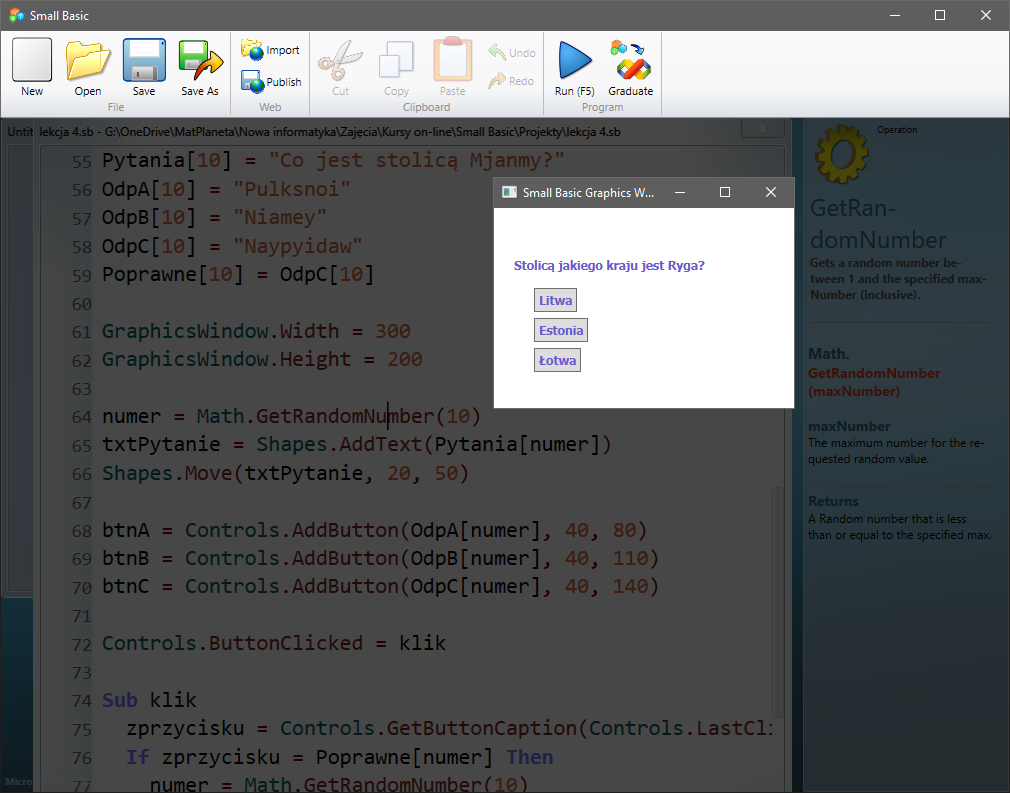Run the program with F5 button

tap(575, 67)
